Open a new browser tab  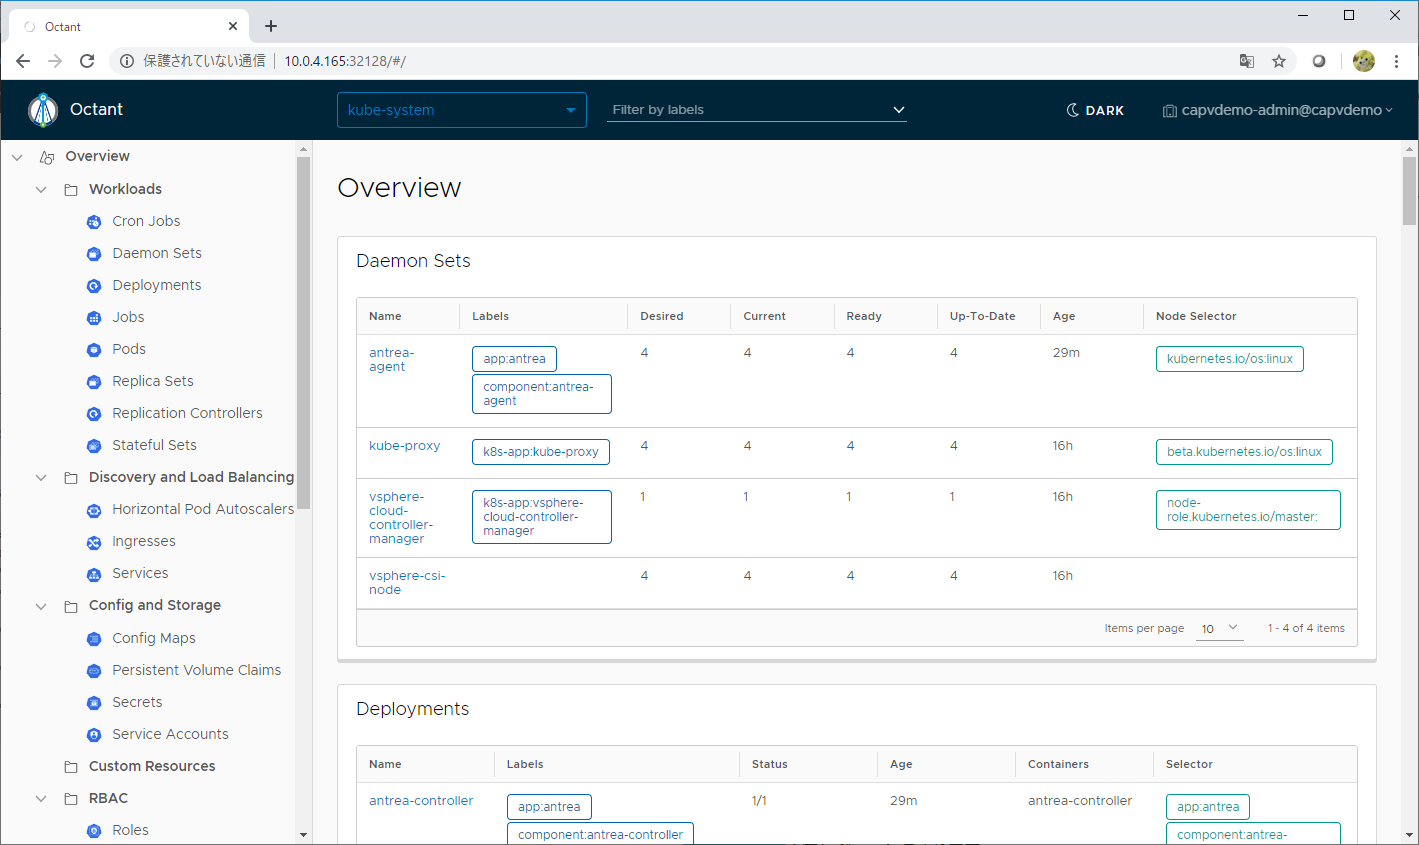[x=271, y=27]
